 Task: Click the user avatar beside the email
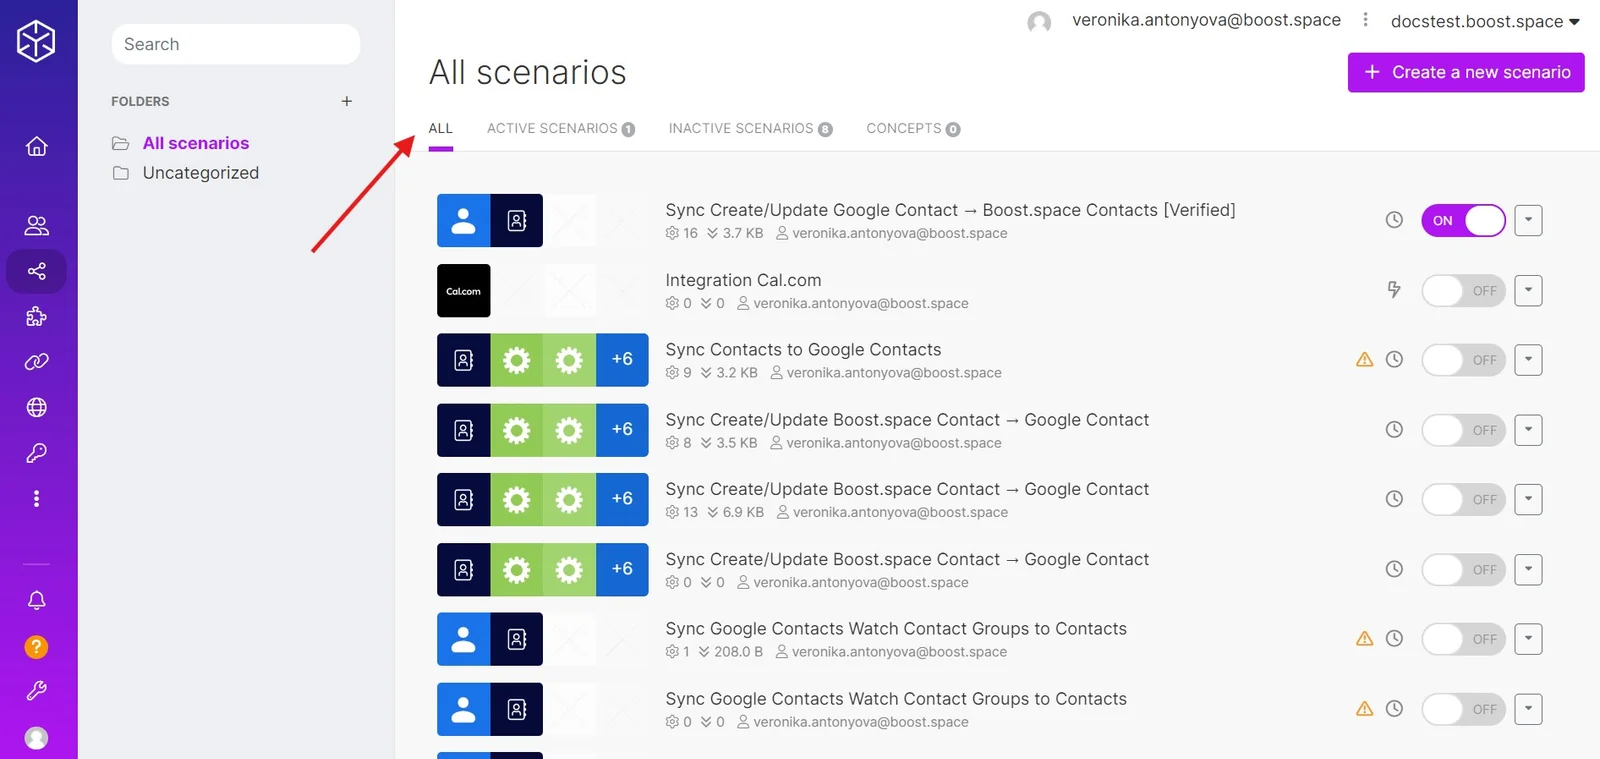tap(1039, 22)
